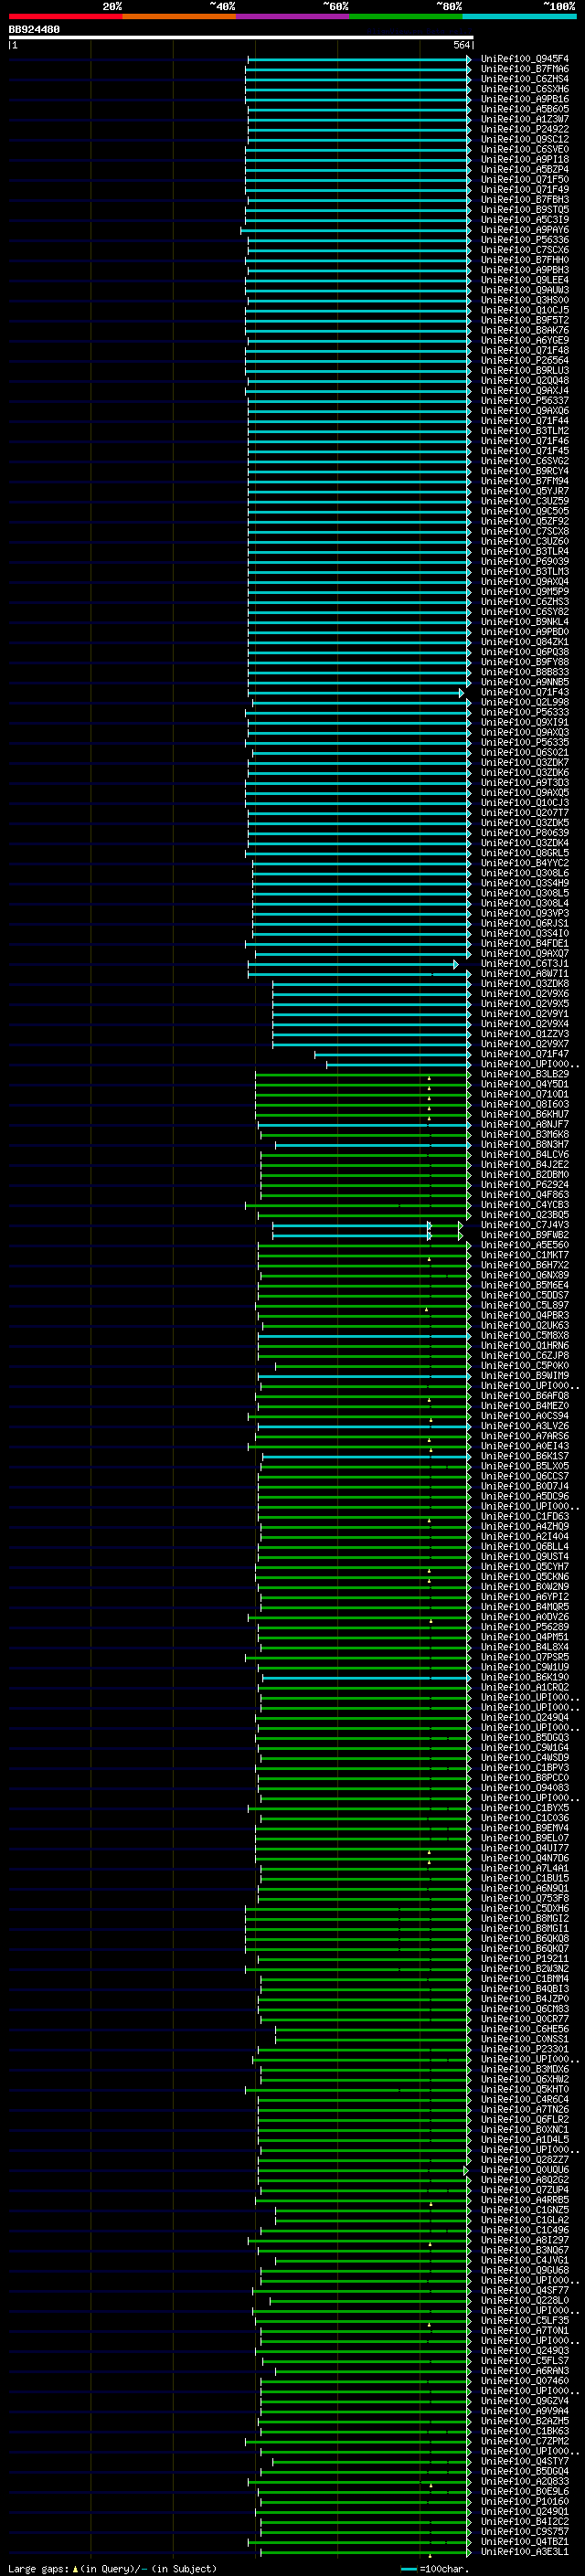This screenshot has height=2576, width=585.
Task: Select label UniRef100_Q2V9X5
Action: click(x=525, y=1003)
